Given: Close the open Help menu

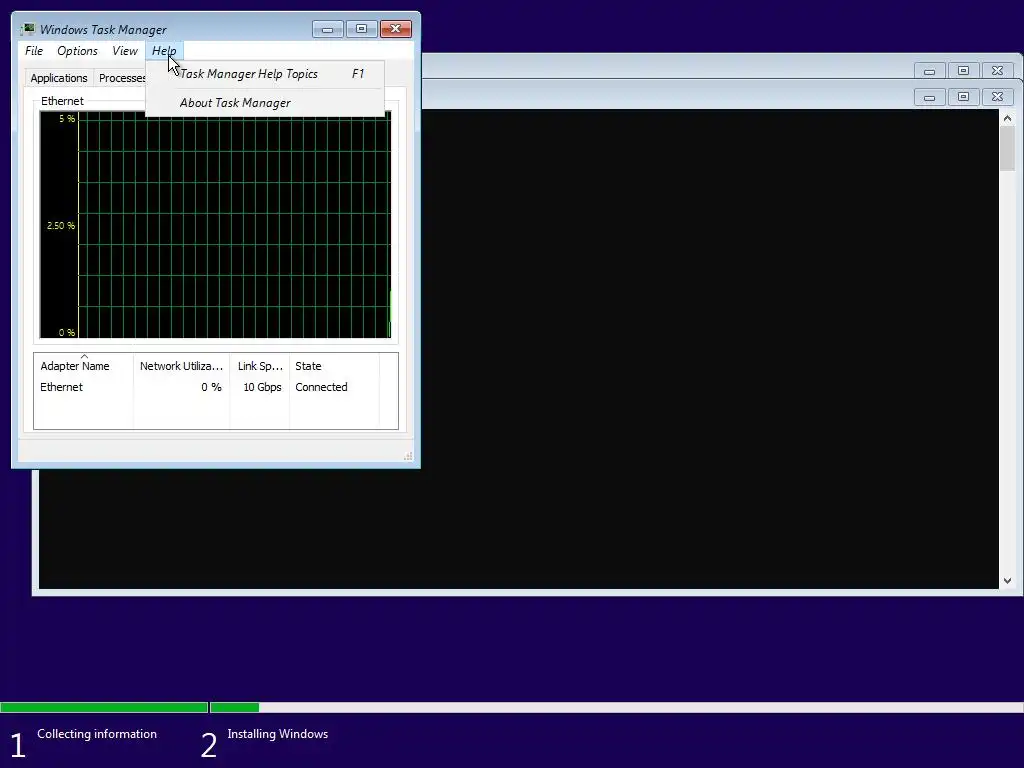Looking at the screenshot, I should click(x=164, y=51).
